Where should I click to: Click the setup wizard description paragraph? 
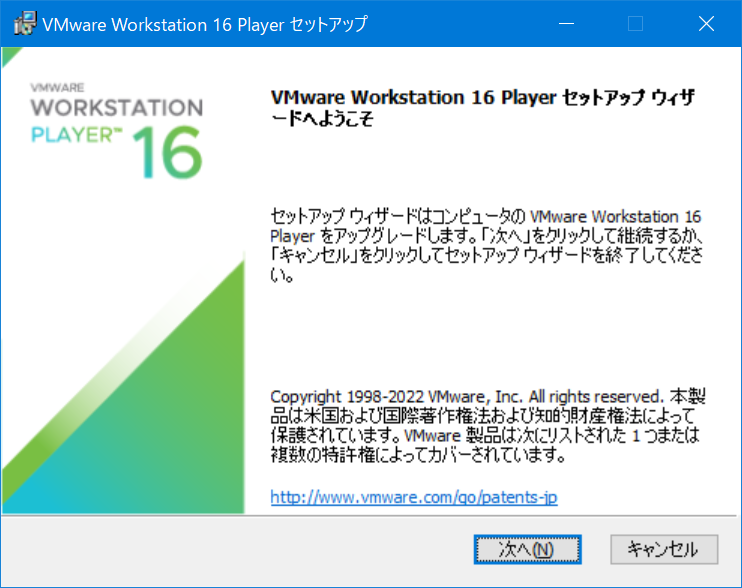485,246
